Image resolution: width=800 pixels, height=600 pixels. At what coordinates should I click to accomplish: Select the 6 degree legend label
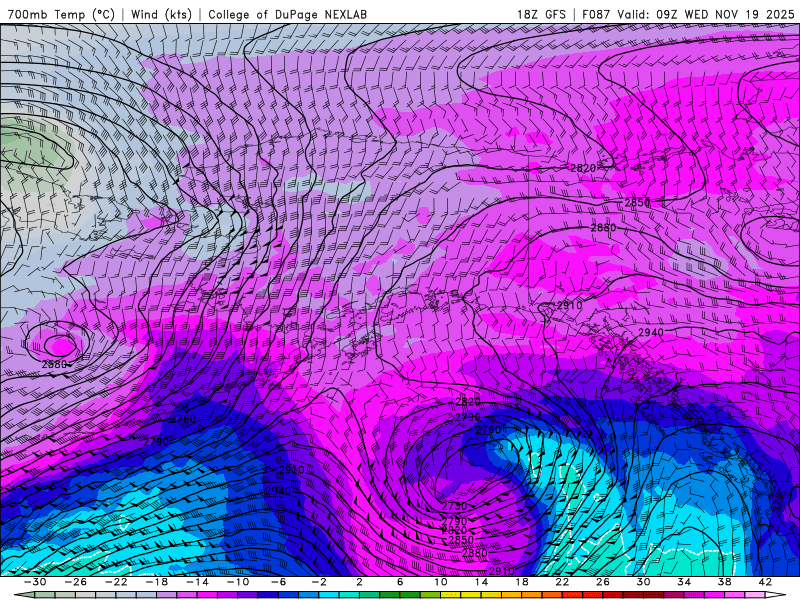click(400, 582)
